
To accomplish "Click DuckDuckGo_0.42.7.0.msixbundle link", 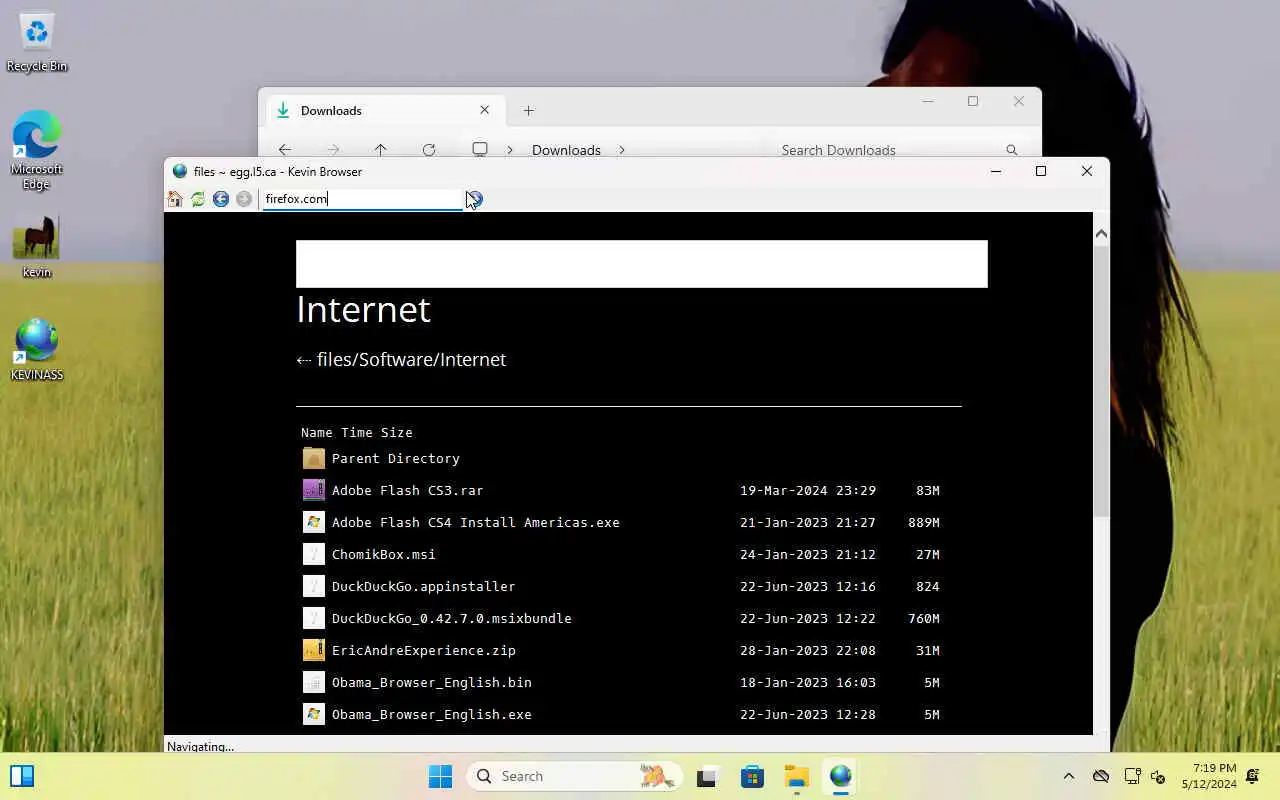I will (x=452, y=619).
